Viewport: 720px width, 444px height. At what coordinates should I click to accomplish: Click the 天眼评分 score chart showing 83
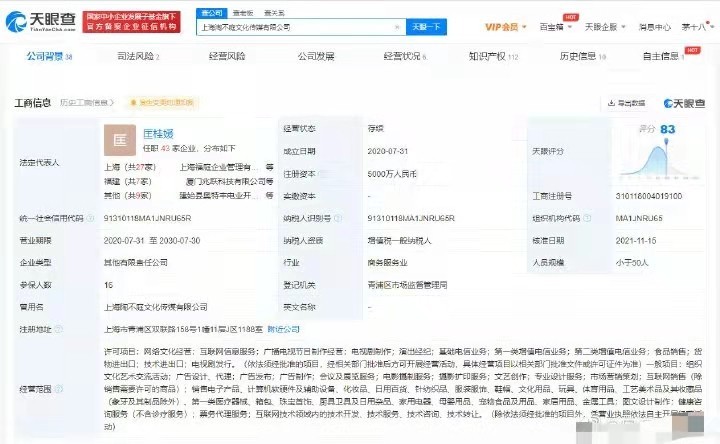[659, 152]
